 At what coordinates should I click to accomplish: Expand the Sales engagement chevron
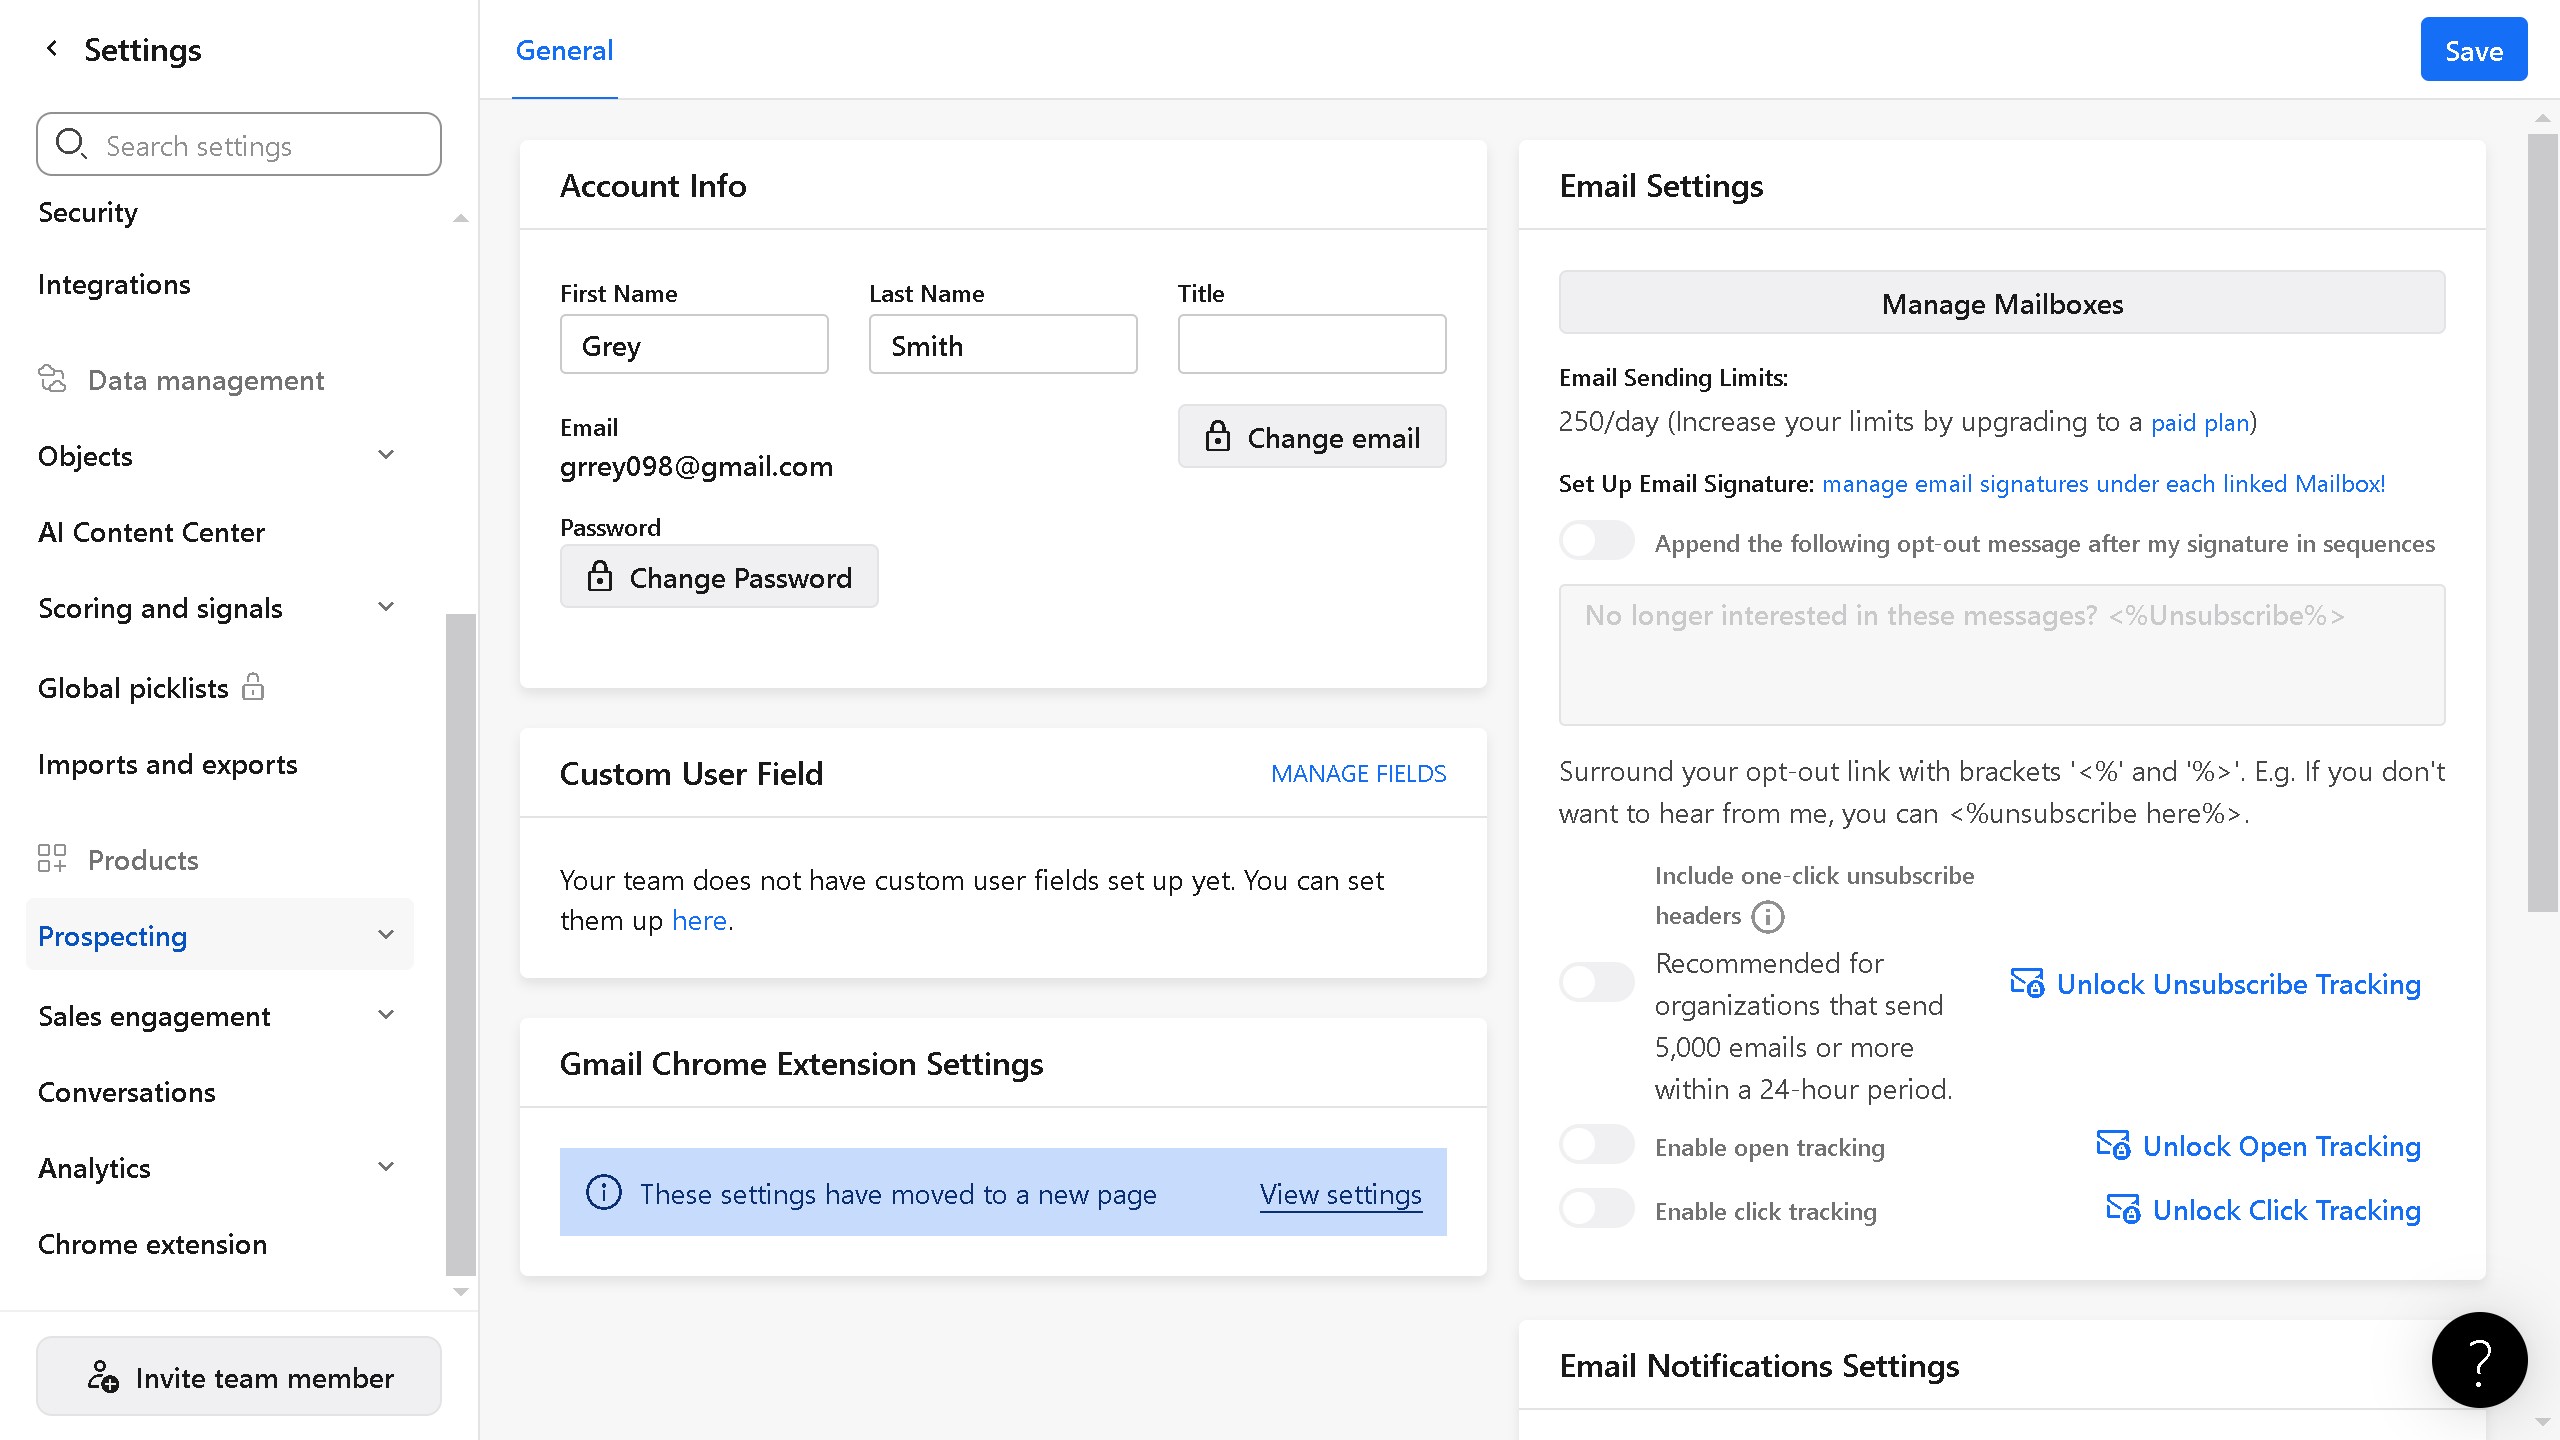[386, 1015]
